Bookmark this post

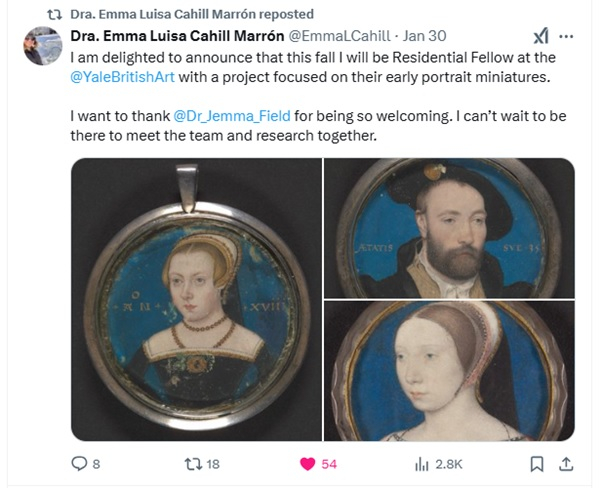pos(537,464)
